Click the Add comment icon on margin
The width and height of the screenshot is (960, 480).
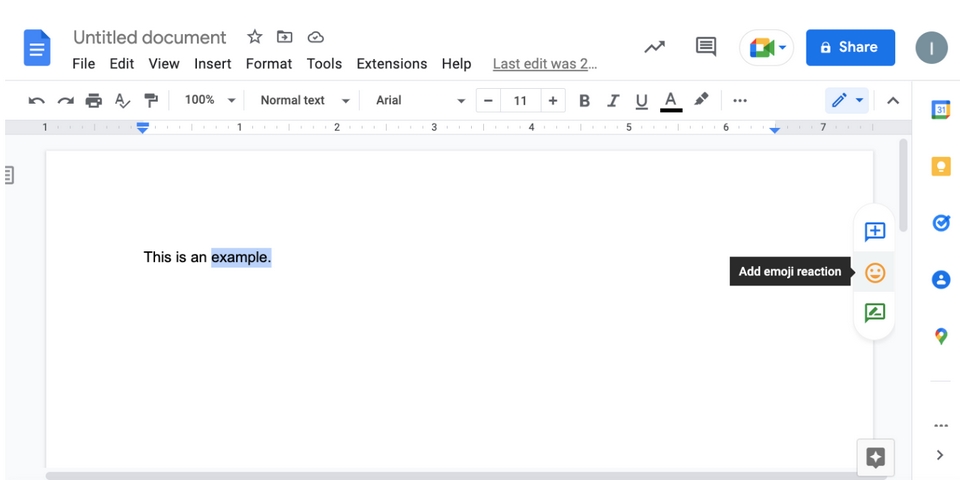875,232
